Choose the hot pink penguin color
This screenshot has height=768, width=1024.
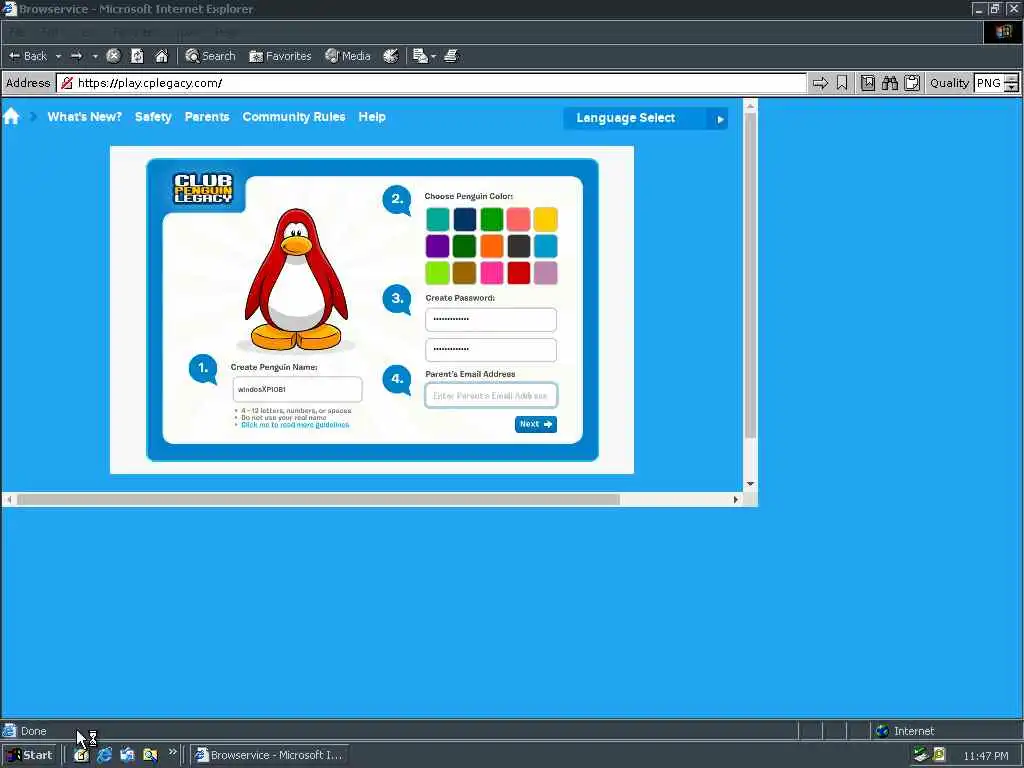coord(492,273)
